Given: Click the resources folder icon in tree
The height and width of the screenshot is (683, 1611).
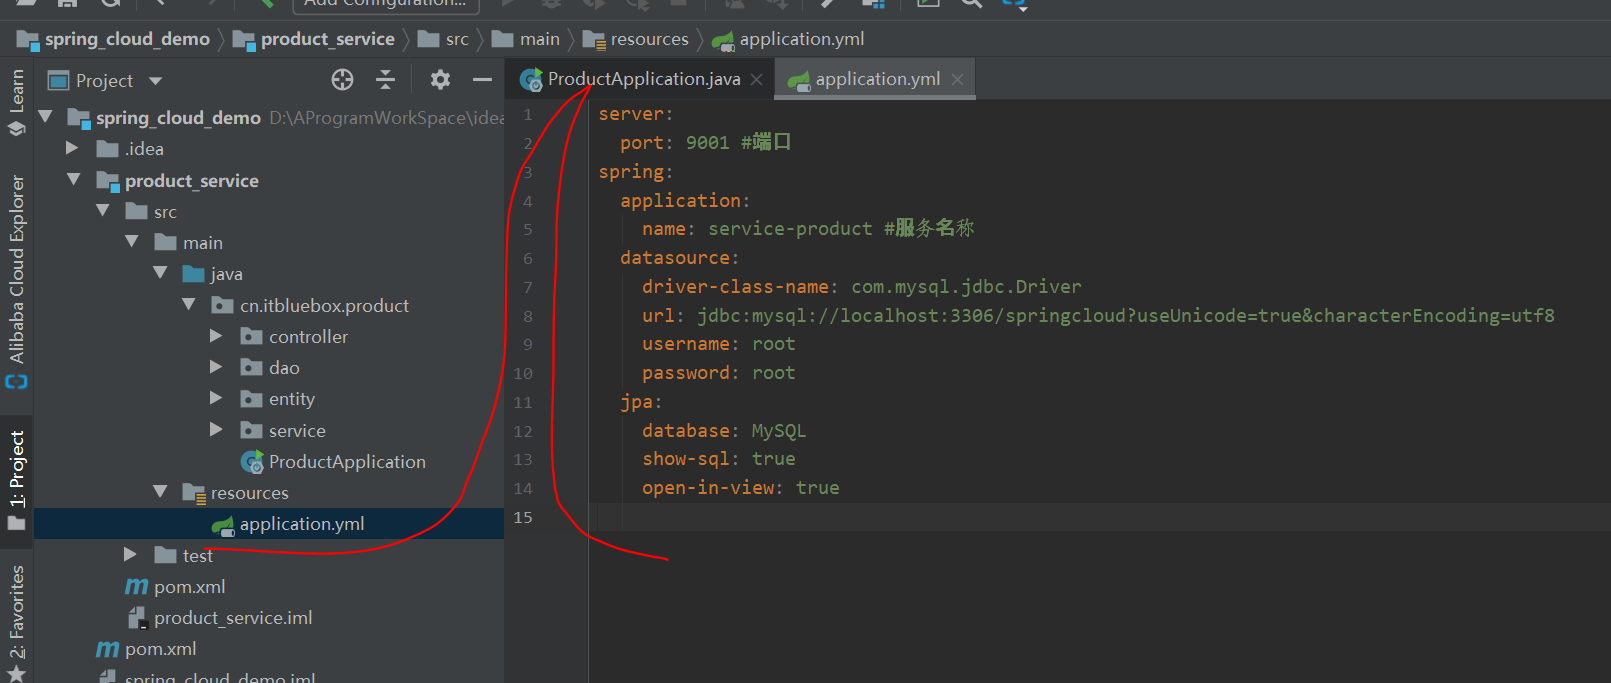Looking at the screenshot, I should tap(194, 493).
